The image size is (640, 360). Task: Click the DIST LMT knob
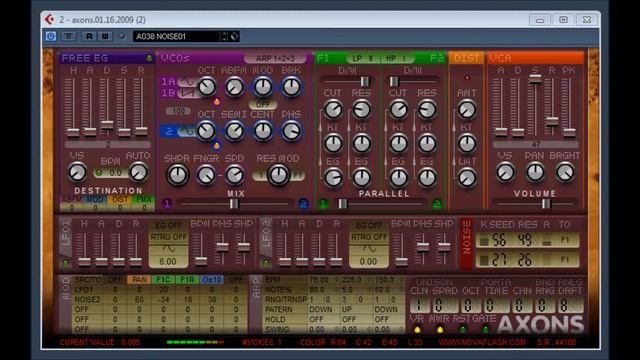click(467, 178)
